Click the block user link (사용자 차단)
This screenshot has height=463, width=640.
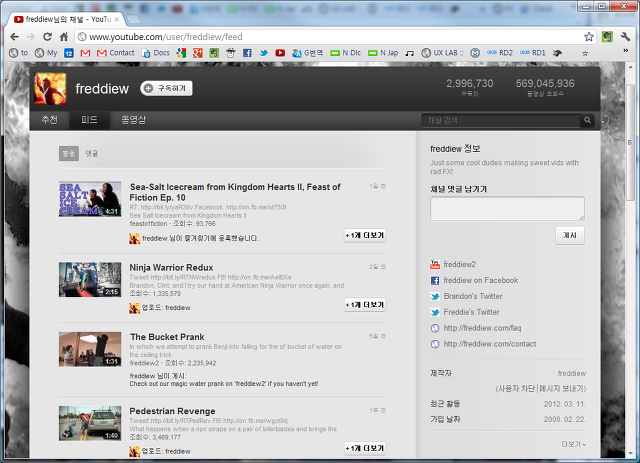pyautogui.click(x=516, y=388)
